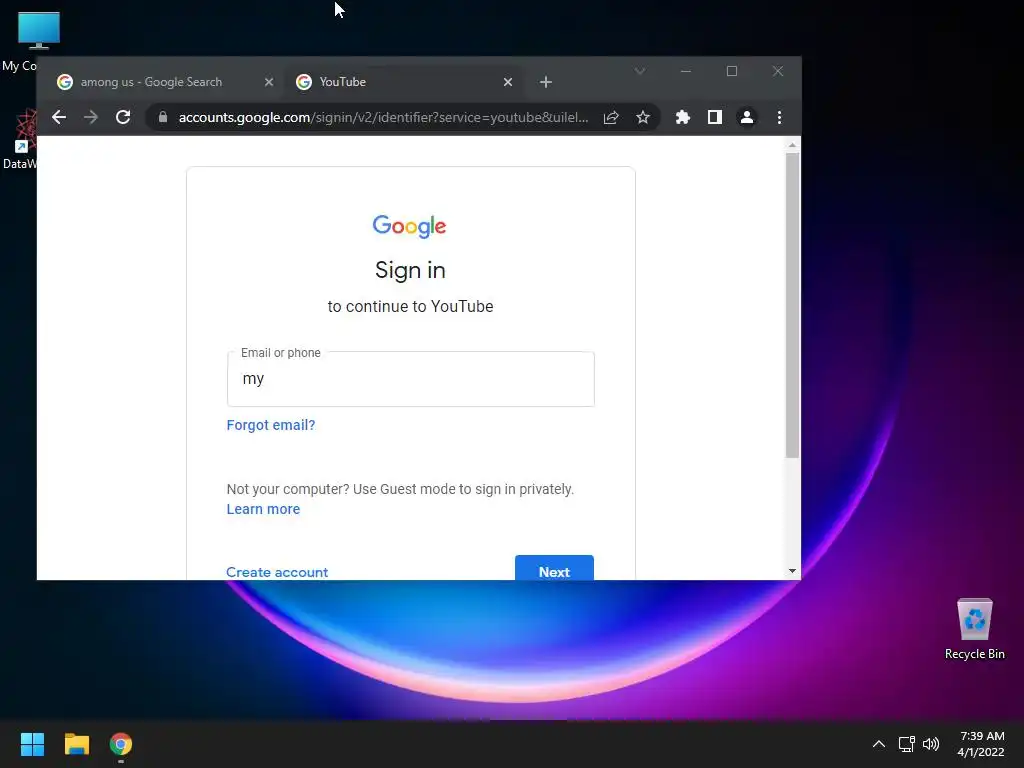The height and width of the screenshot is (768, 1024).
Task: Open the volume control in the tray
Action: pyautogui.click(x=931, y=744)
